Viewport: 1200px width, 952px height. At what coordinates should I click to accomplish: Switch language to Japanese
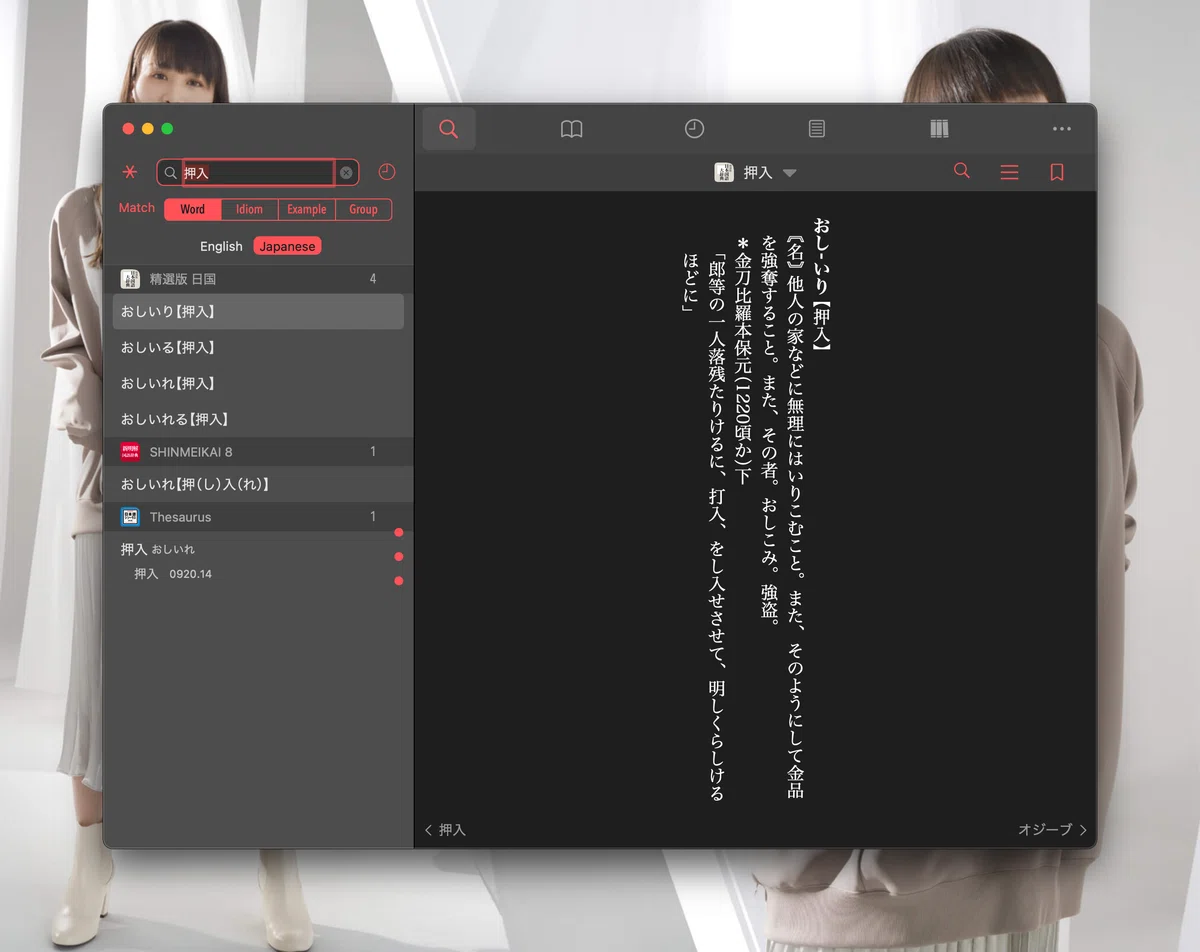287,246
